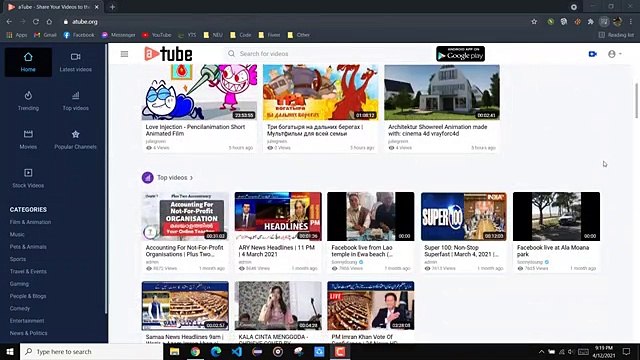Open Popular Channels in sidebar
This screenshot has height=360, width=640.
click(76, 140)
